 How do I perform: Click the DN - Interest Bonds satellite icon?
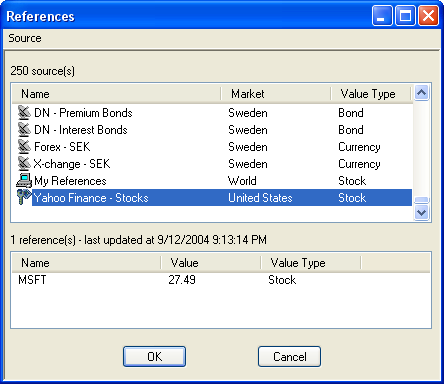pyautogui.click(x=24, y=130)
